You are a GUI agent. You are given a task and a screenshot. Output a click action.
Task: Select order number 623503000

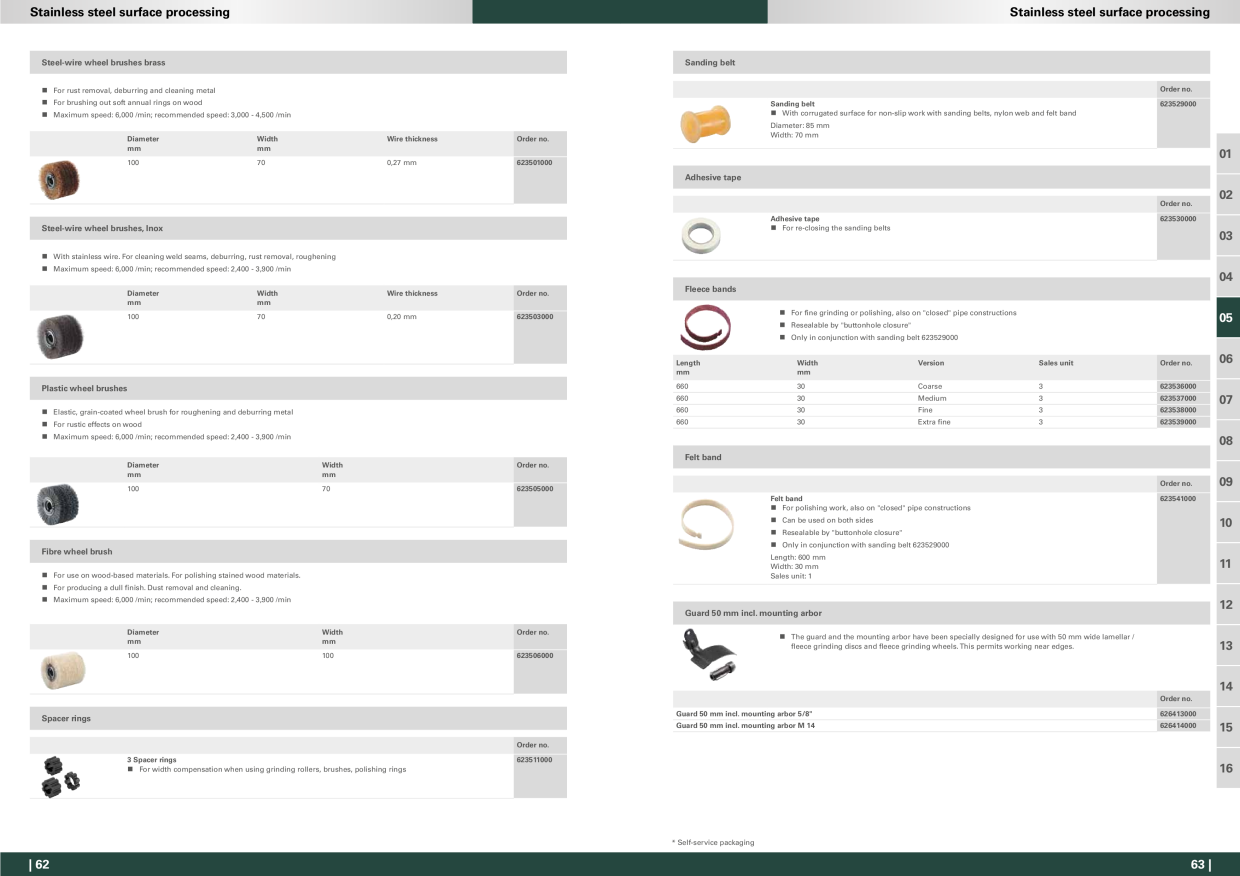point(534,316)
